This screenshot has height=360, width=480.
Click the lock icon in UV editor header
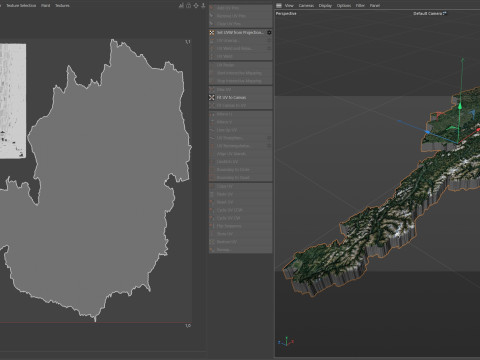tap(189, 6)
